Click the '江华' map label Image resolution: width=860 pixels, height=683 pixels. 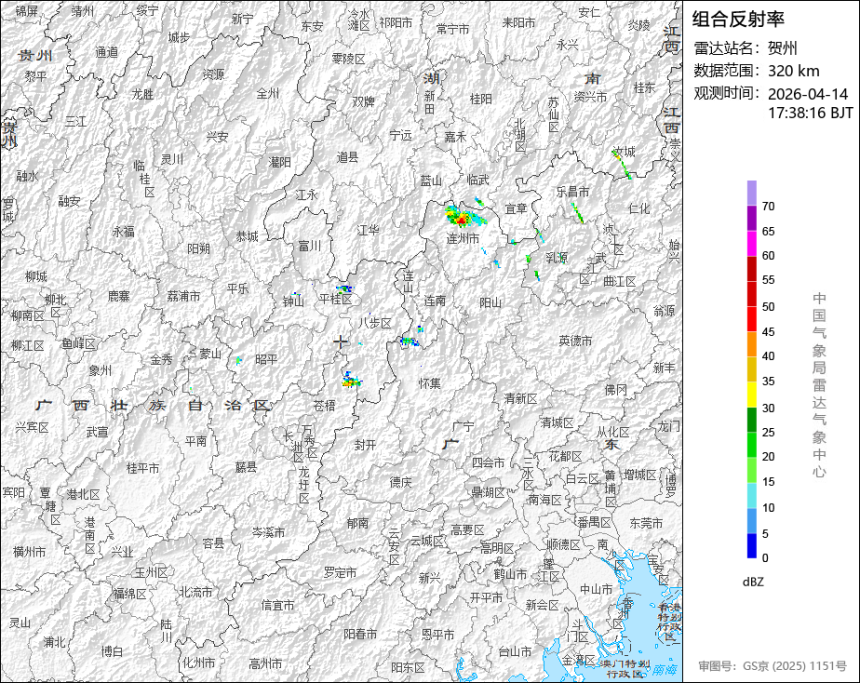pyautogui.click(x=367, y=230)
